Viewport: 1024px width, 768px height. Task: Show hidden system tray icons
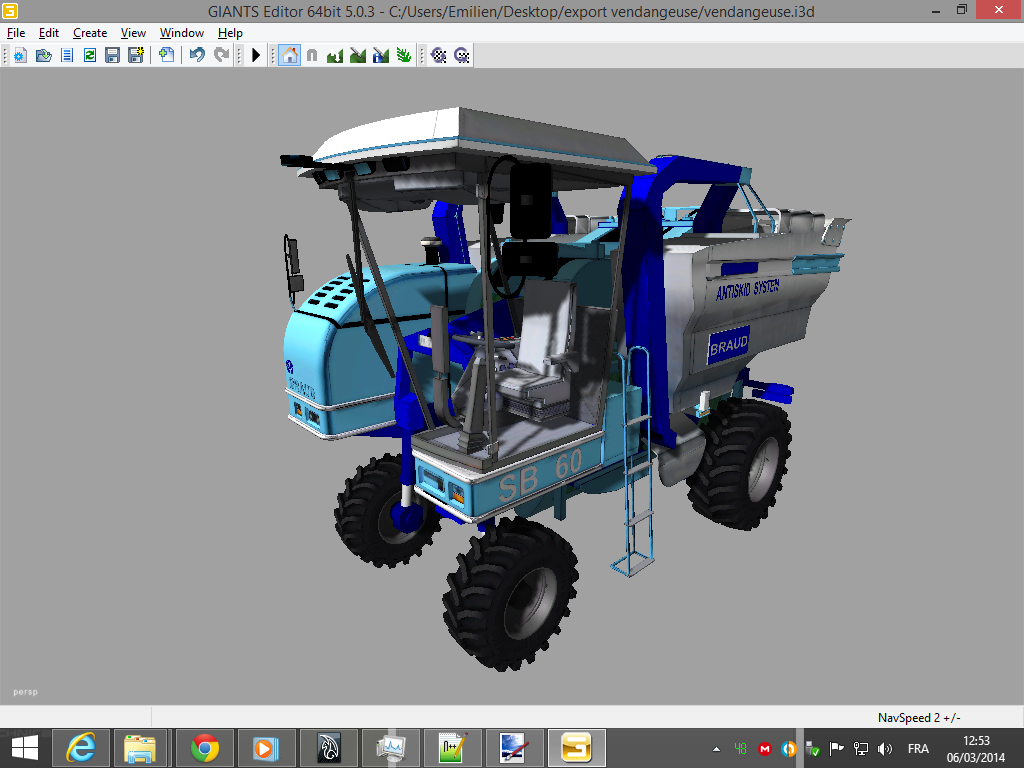click(716, 749)
